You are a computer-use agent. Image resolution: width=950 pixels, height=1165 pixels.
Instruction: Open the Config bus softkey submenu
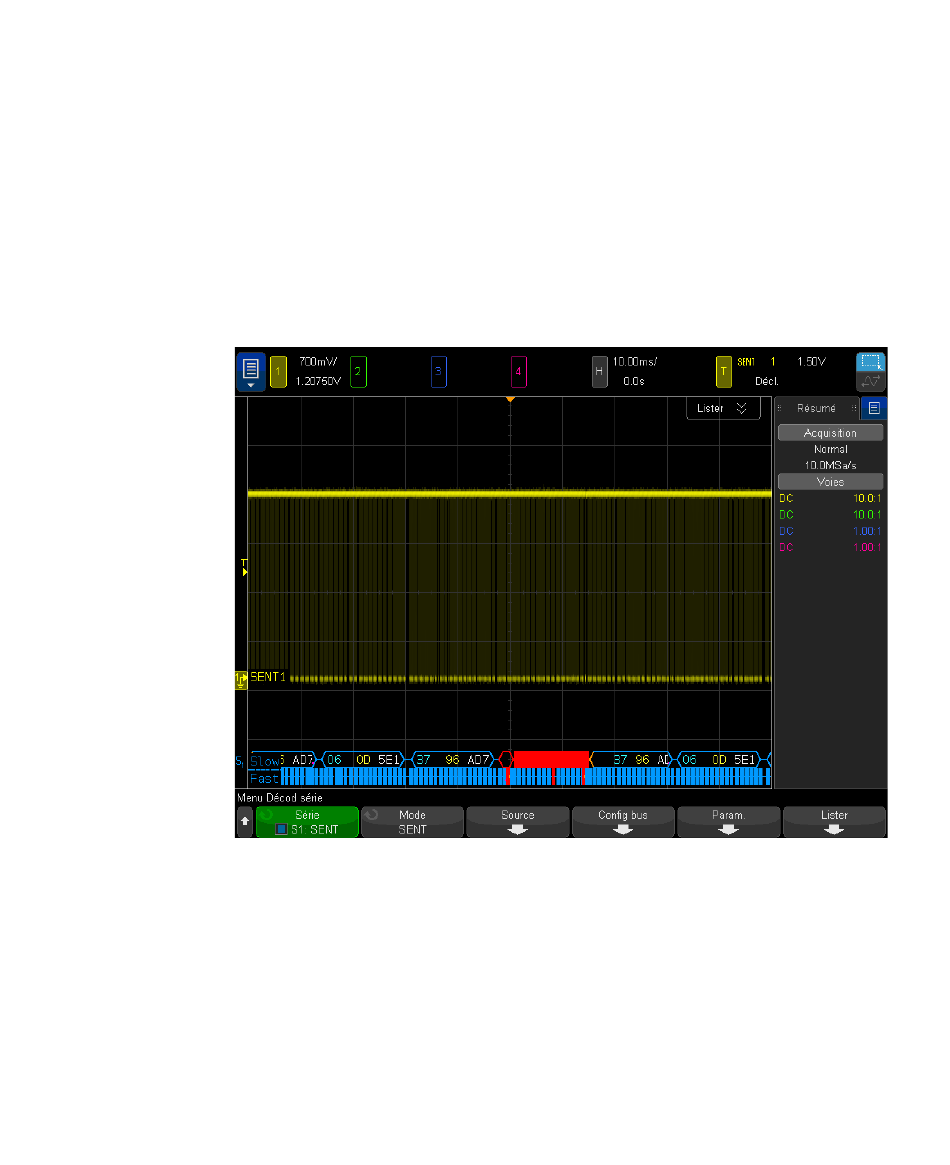(x=623, y=822)
